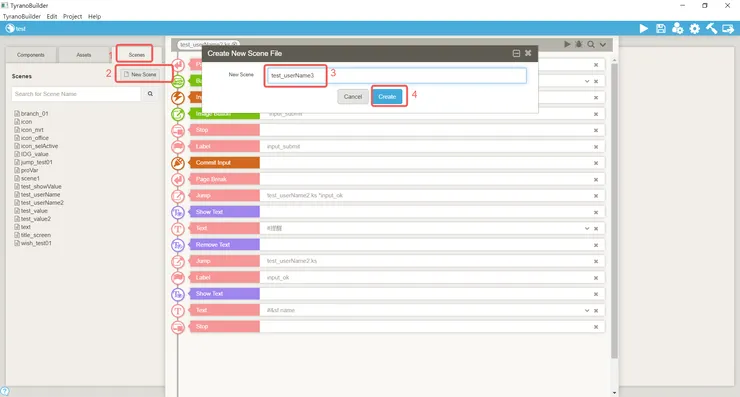The width and height of the screenshot is (740, 397).
Task: Delete the Label input_submit row with its X
Action: [596, 147]
